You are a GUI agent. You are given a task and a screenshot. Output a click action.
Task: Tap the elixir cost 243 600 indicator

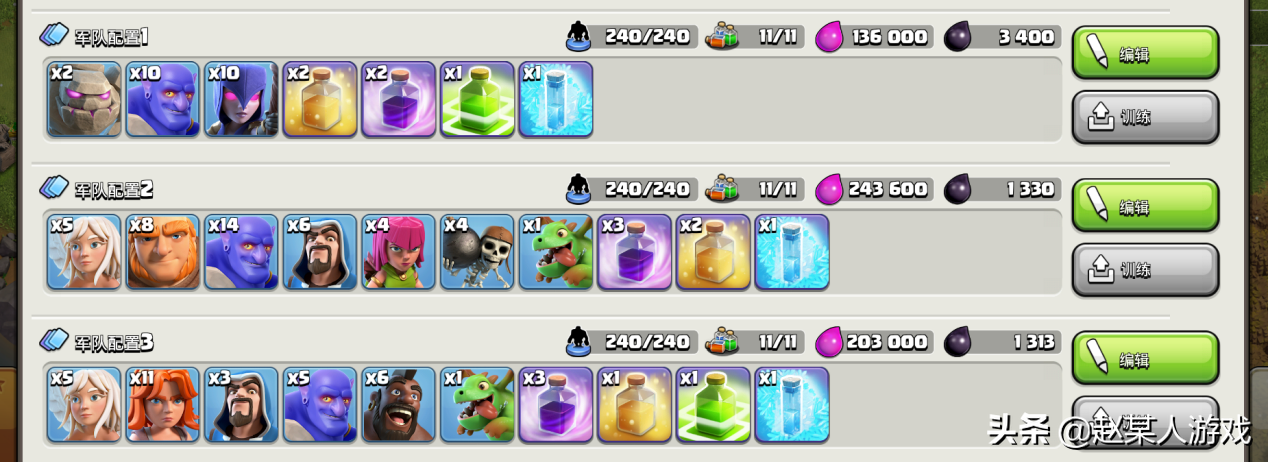coord(874,189)
